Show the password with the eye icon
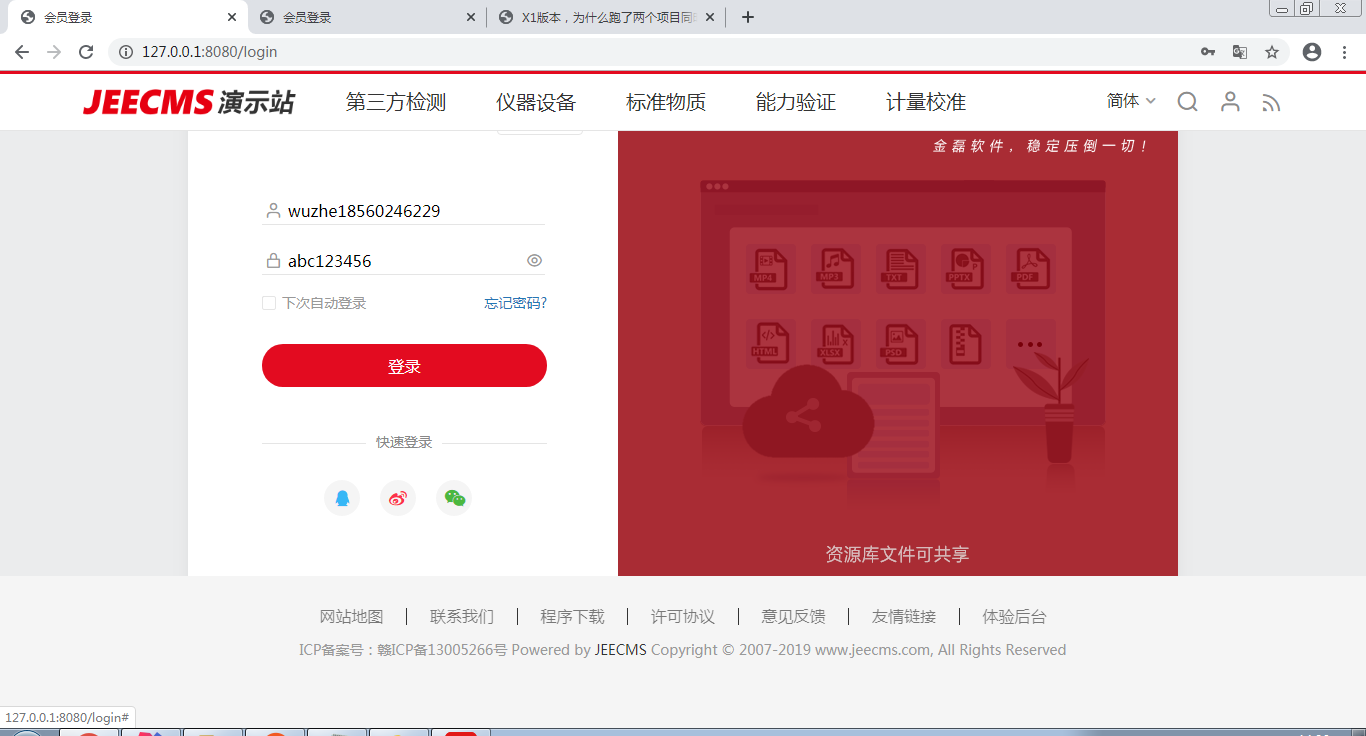This screenshot has width=1366, height=736. [535, 261]
